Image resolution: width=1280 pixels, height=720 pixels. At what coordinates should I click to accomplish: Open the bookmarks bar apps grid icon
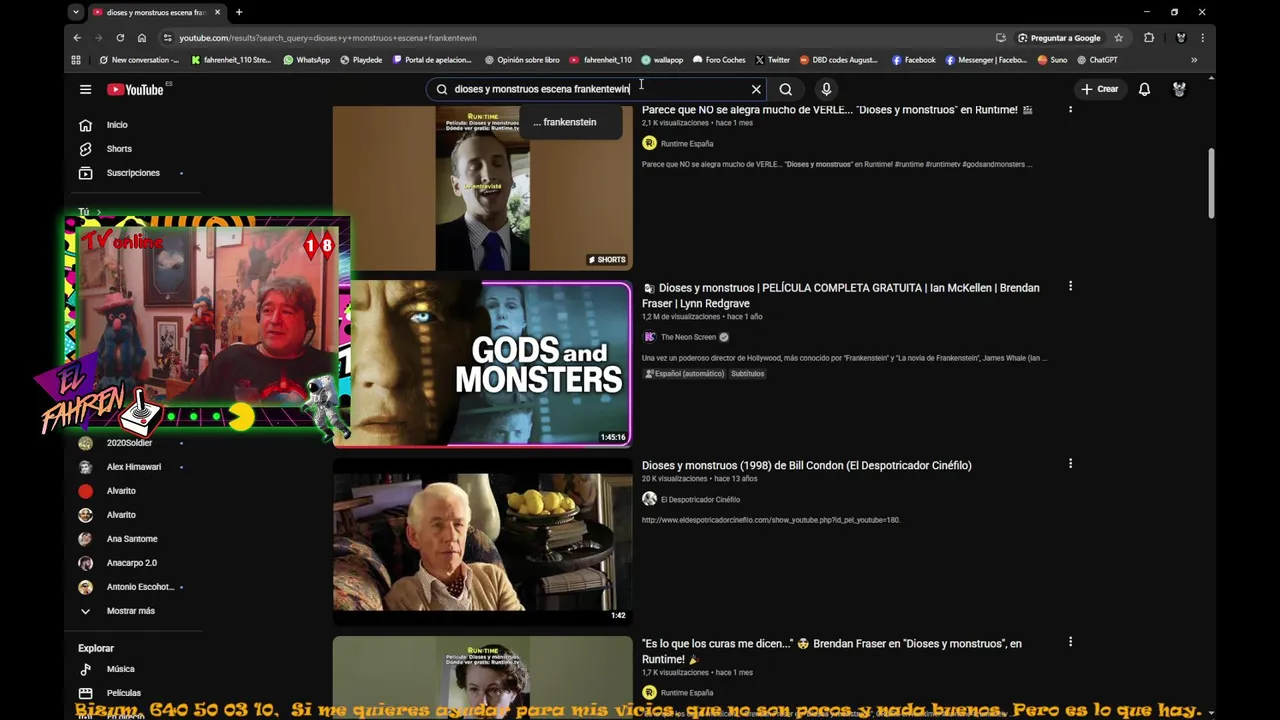pos(76,60)
